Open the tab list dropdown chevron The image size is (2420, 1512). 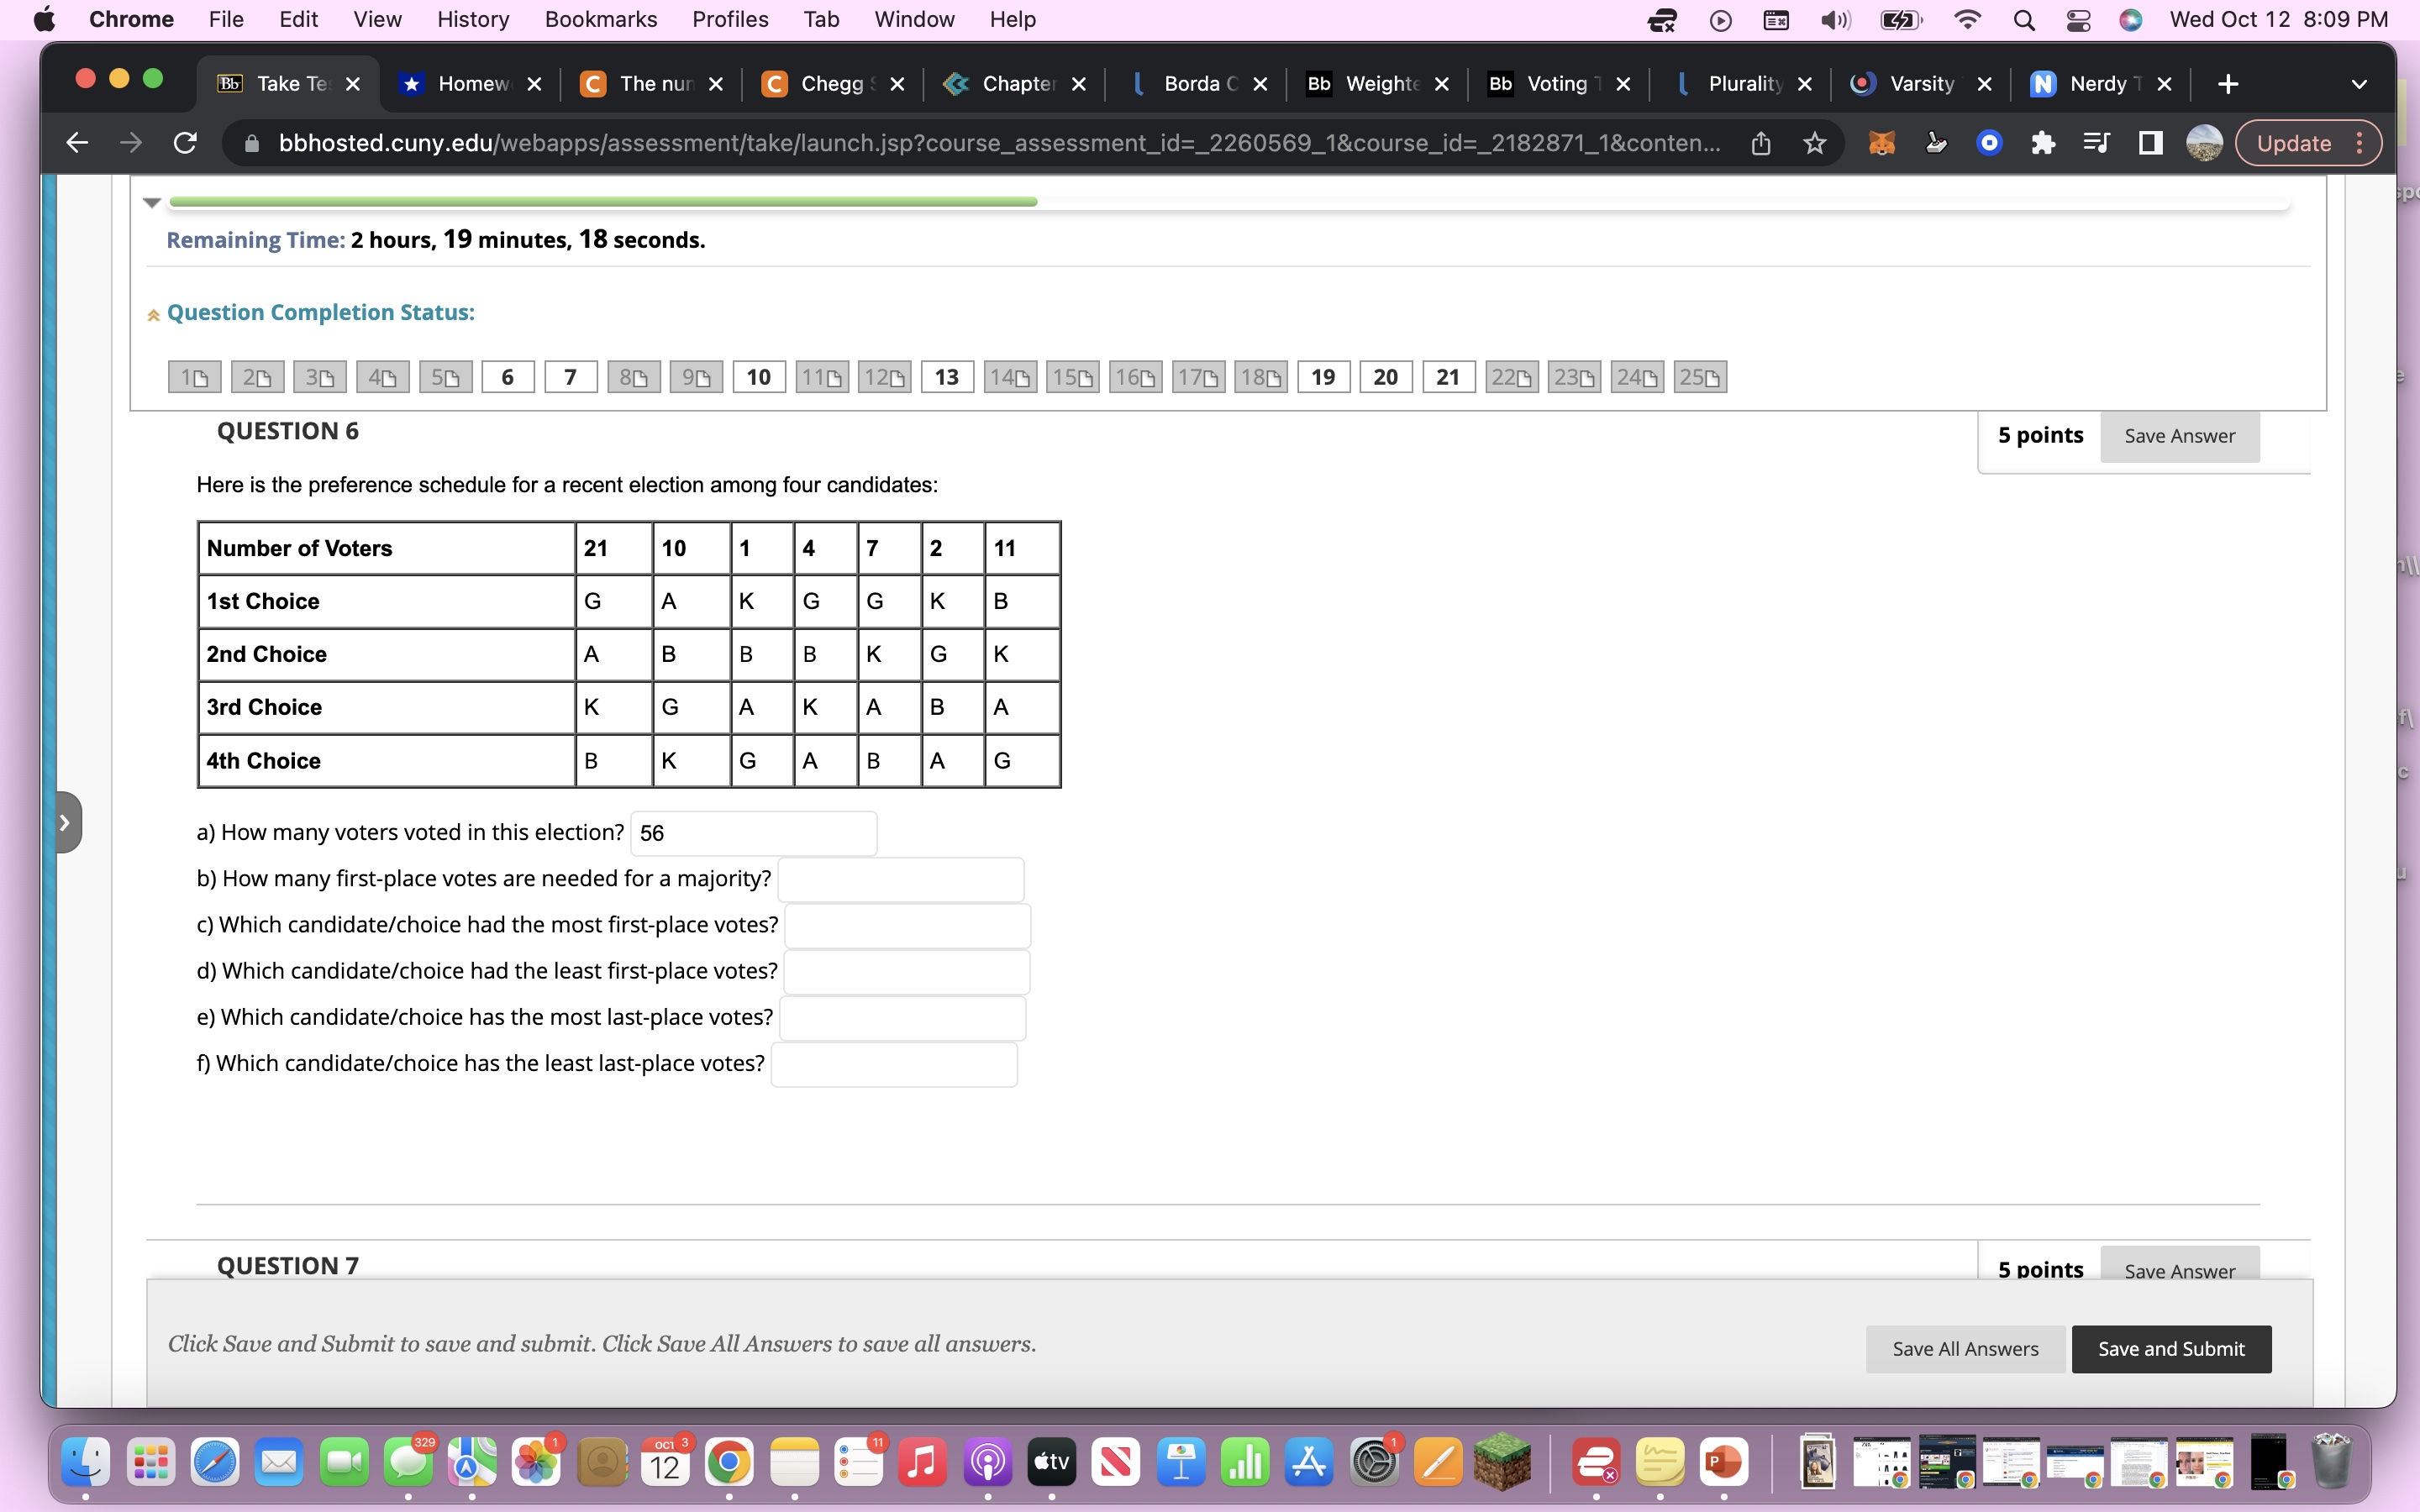coord(2359,84)
